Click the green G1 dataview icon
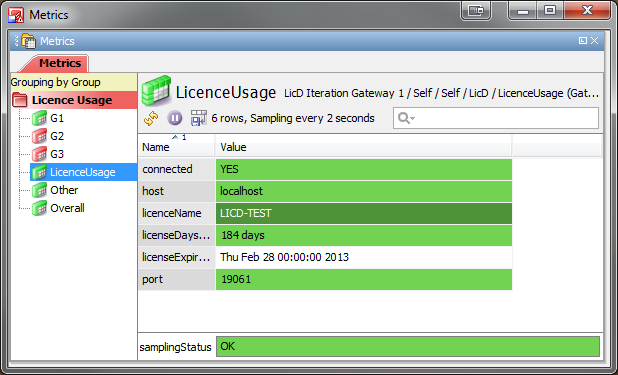This screenshot has width=618, height=375. [x=39, y=118]
